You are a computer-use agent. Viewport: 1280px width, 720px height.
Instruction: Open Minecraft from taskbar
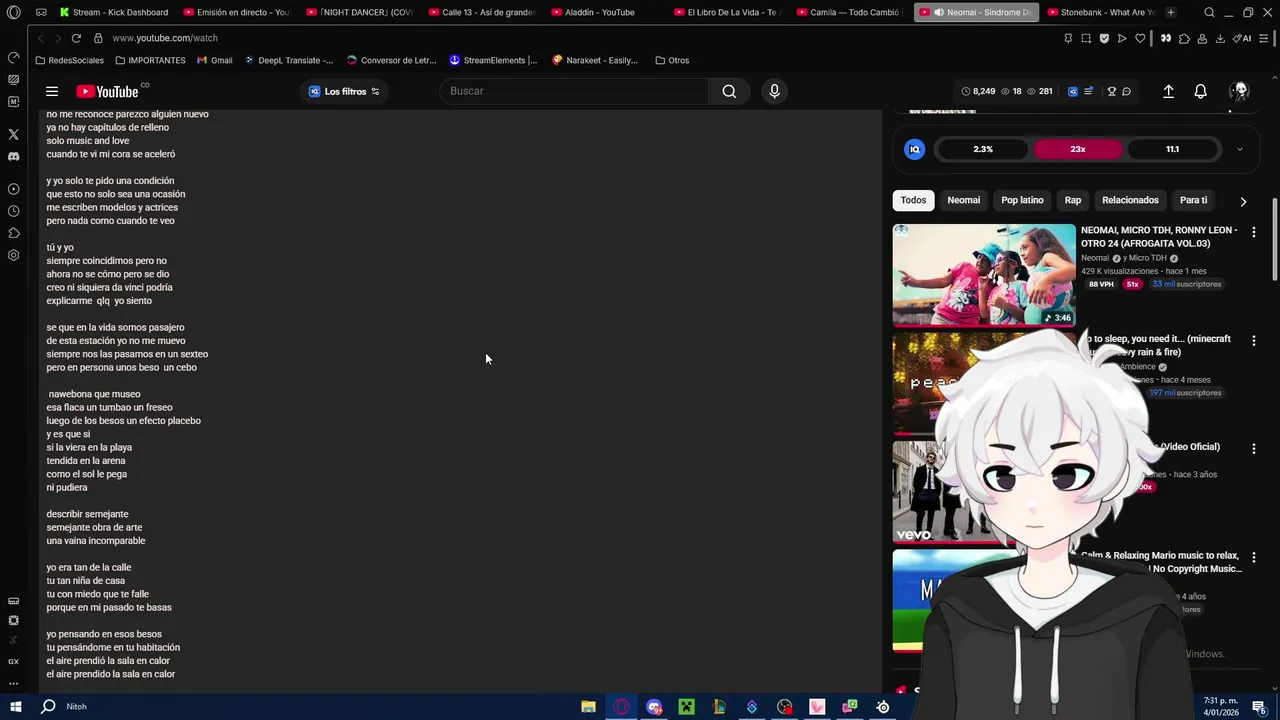(x=686, y=707)
